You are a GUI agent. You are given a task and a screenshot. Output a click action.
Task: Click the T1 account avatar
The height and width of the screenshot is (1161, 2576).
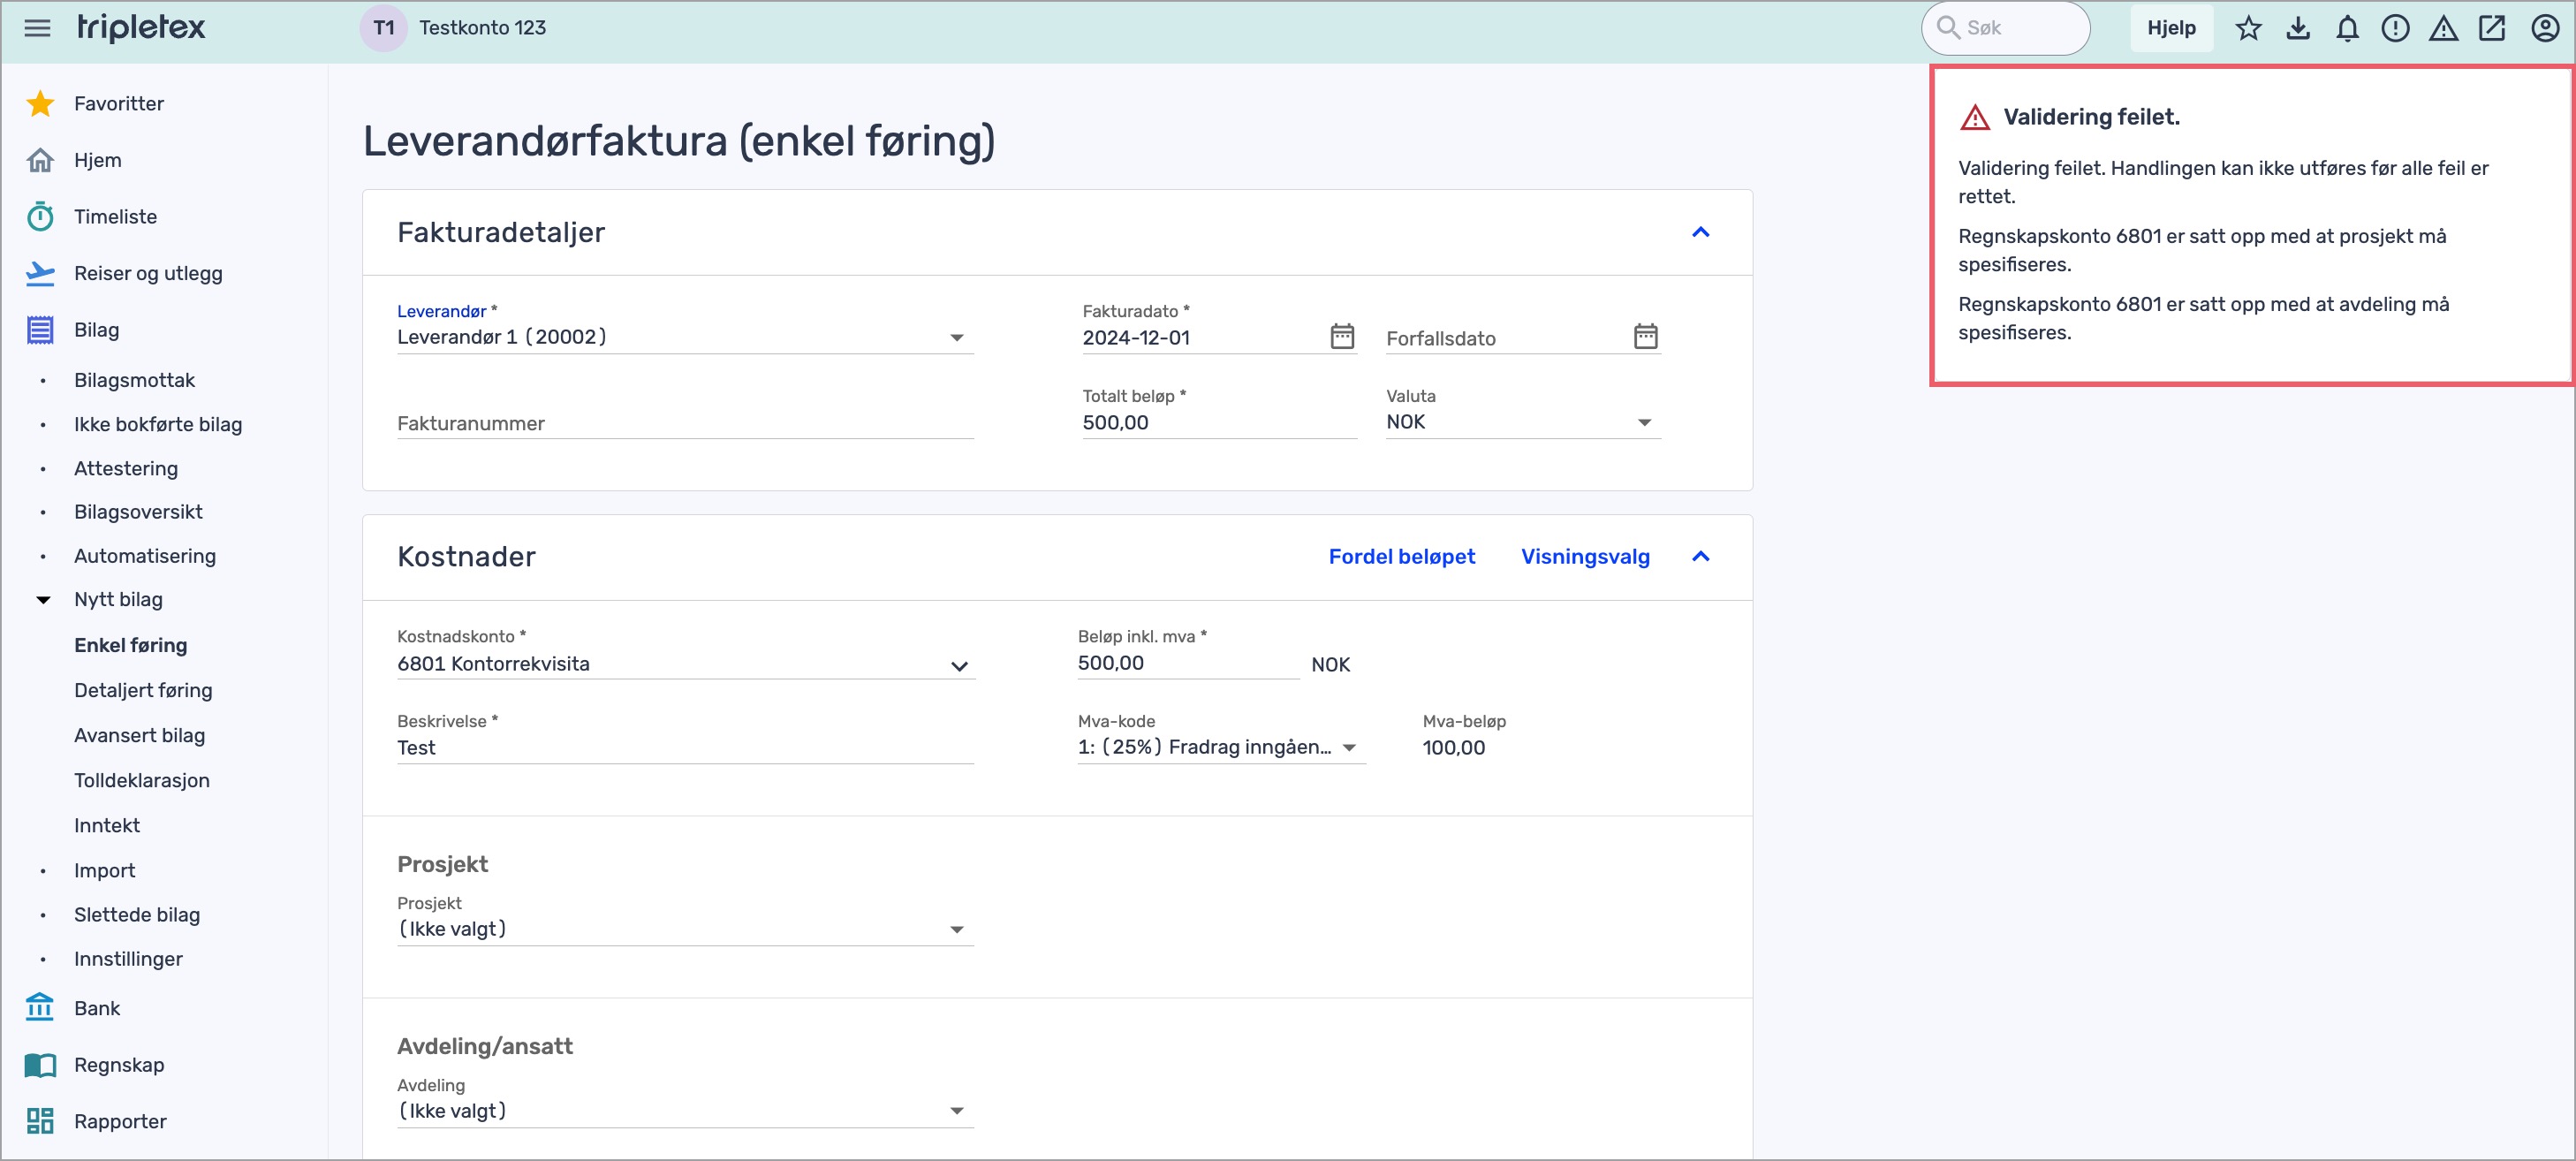[x=384, y=28]
